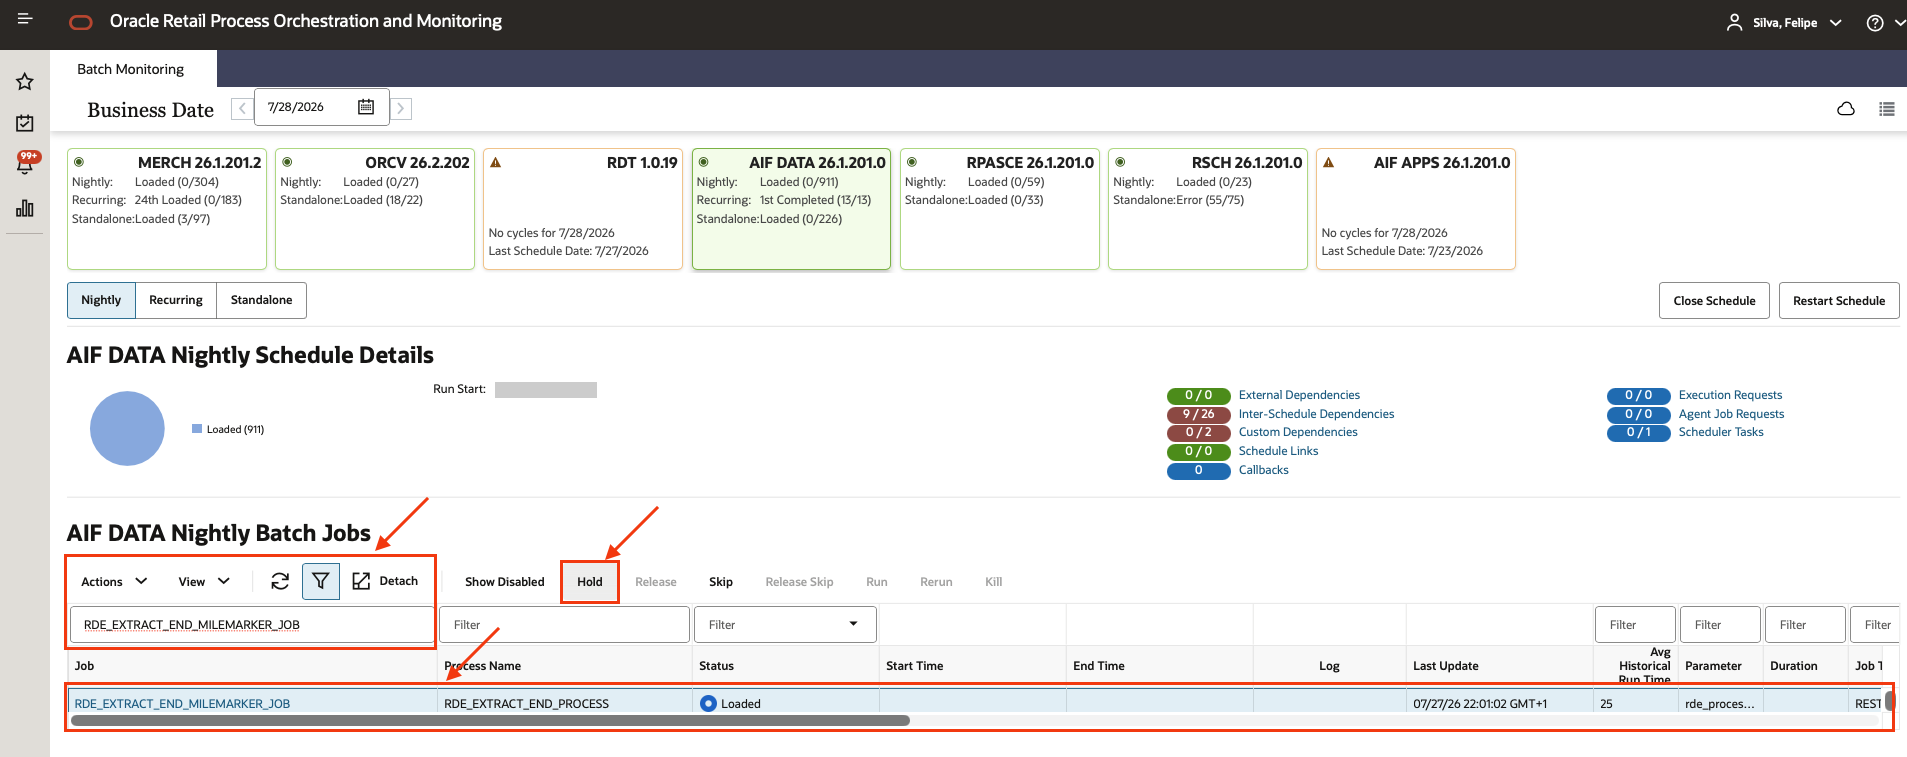Open the Help question mark icon

click(x=1875, y=23)
